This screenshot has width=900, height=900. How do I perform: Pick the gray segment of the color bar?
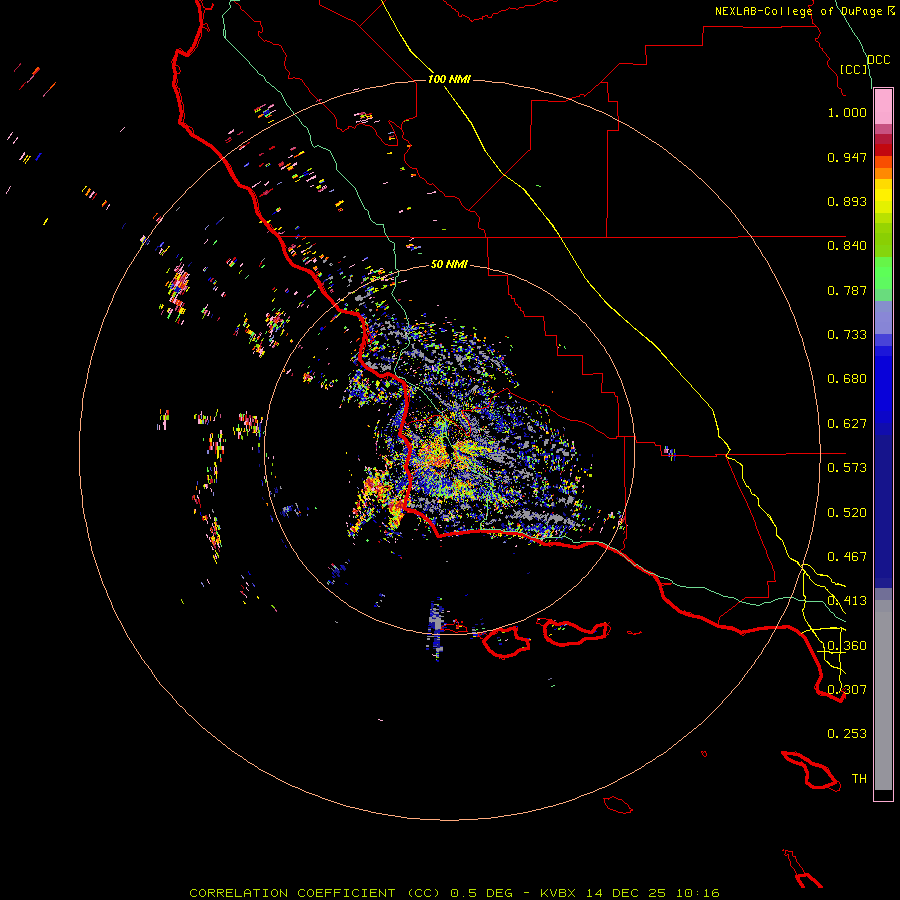[883, 695]
